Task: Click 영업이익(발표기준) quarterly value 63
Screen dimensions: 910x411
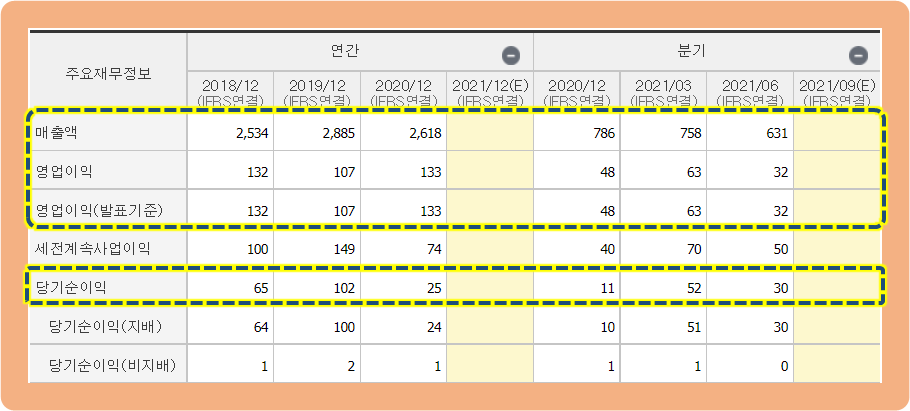Action: 694,211
